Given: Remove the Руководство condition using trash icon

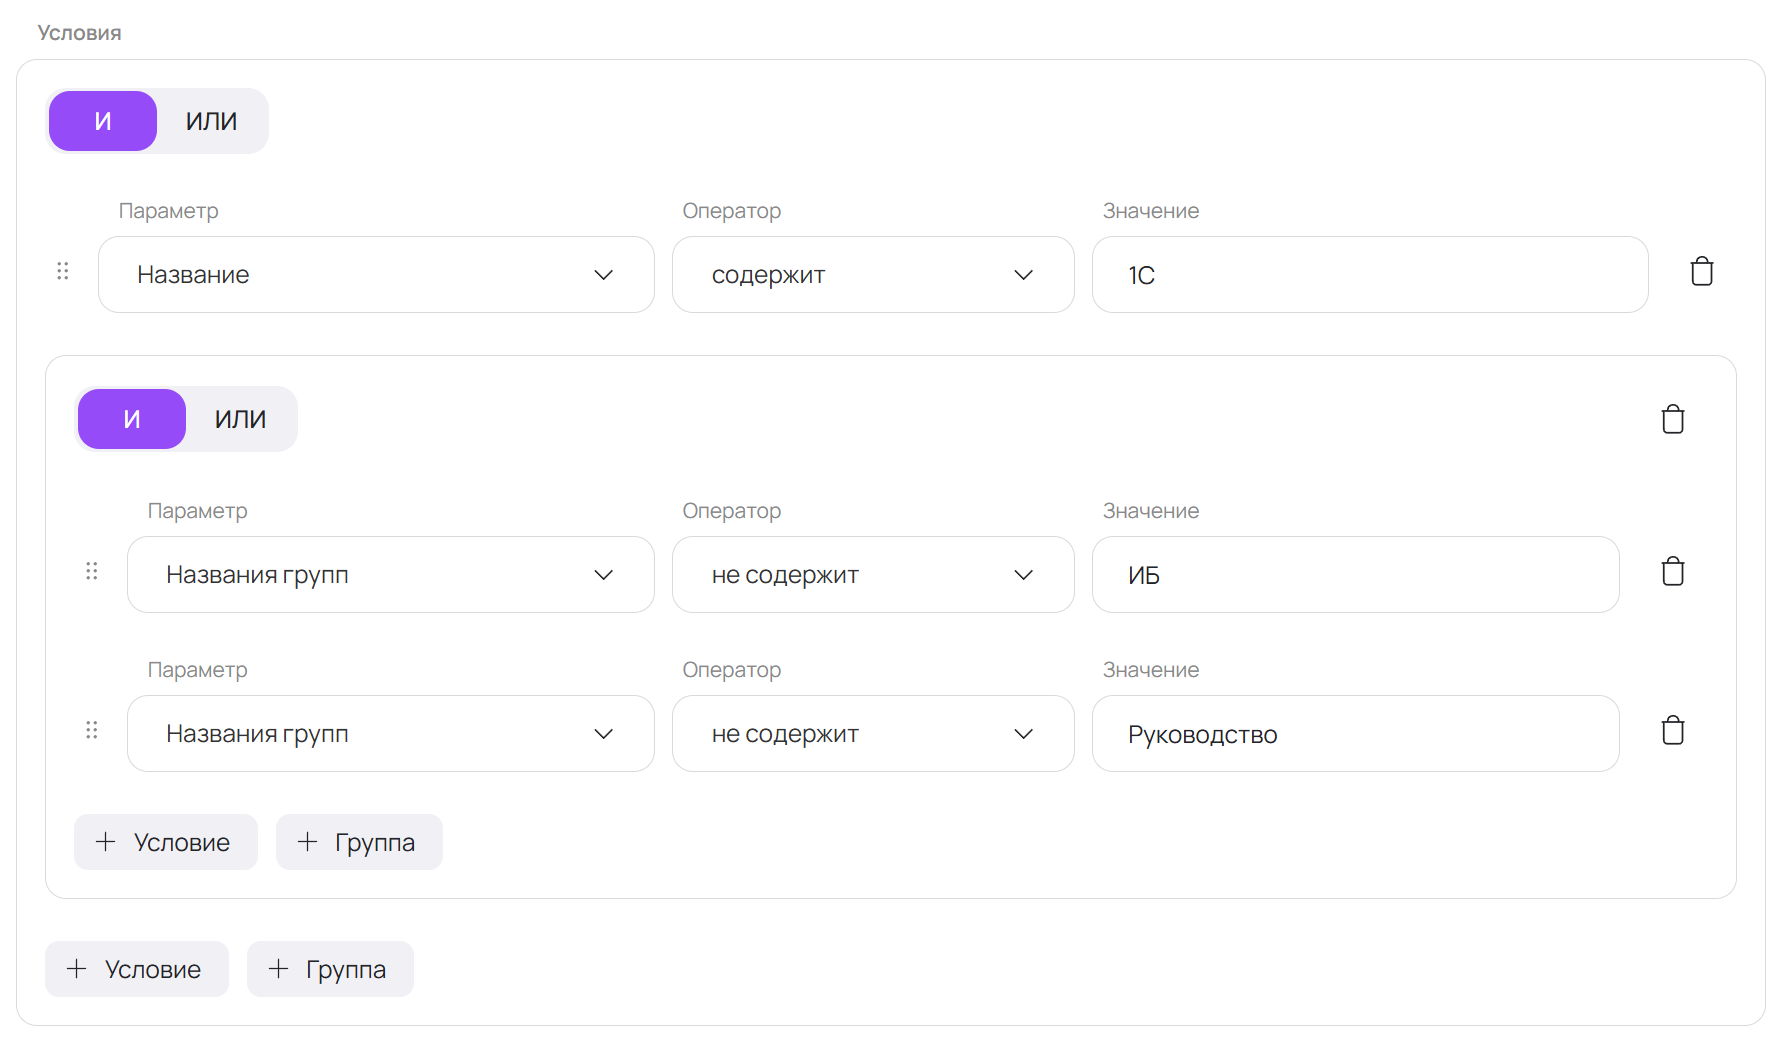Looking at the screenshot, I should pos(1672,731).
